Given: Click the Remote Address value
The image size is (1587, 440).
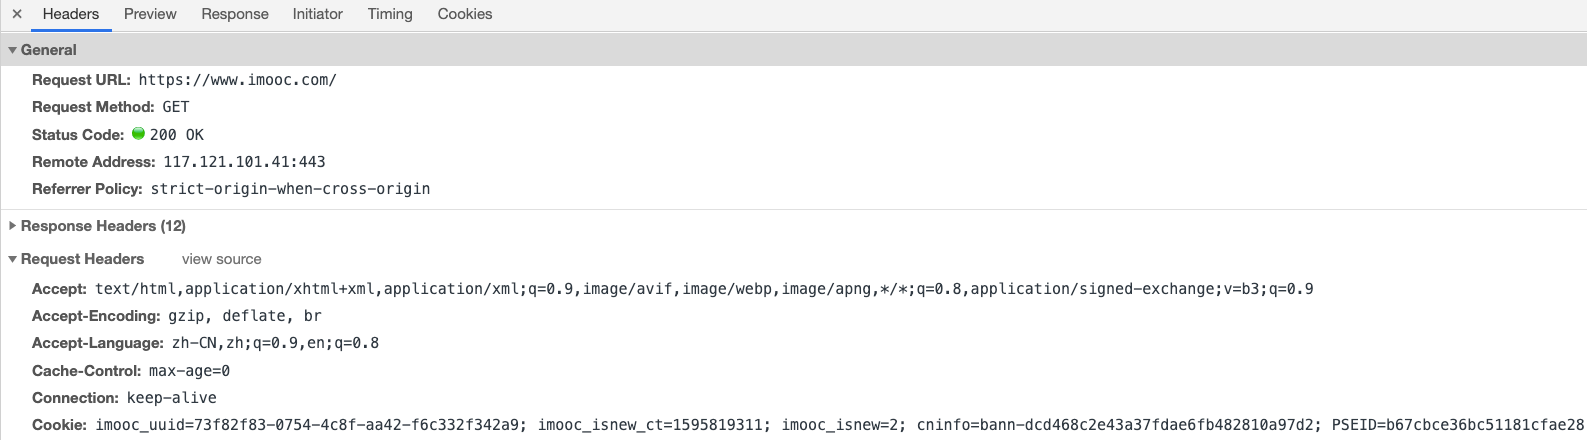Looking at the screenshot, I should (x=244, y=162).
